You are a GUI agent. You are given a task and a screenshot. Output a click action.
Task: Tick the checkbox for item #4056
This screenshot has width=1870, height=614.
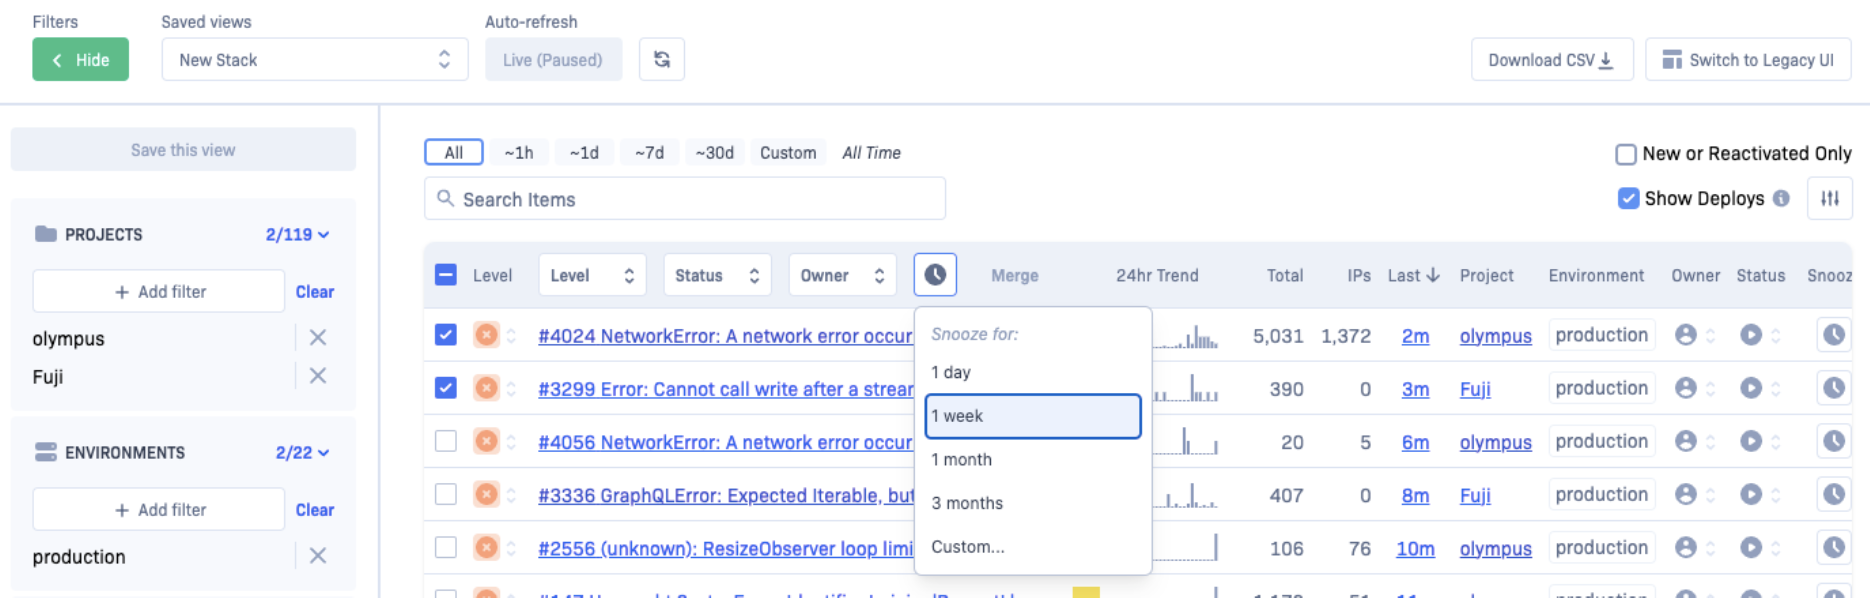[x=446, y=441]
